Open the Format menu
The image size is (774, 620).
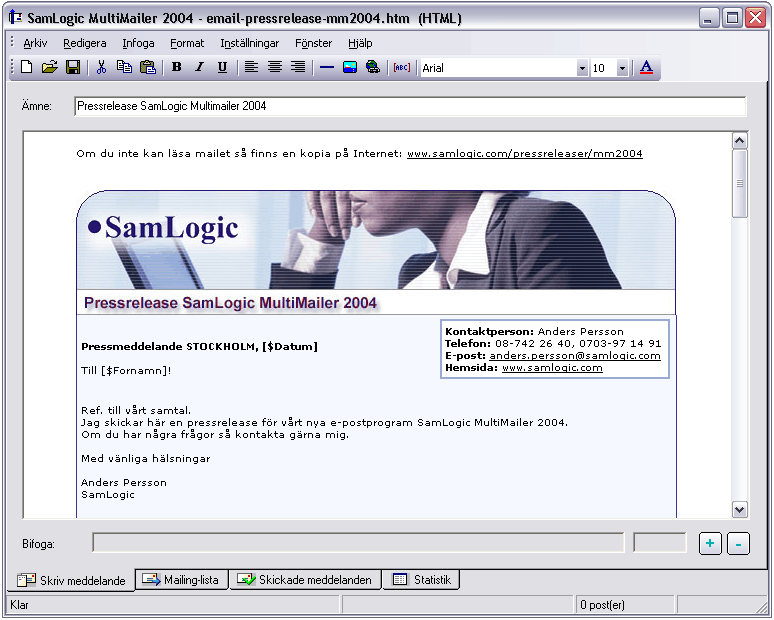[187, 43]
